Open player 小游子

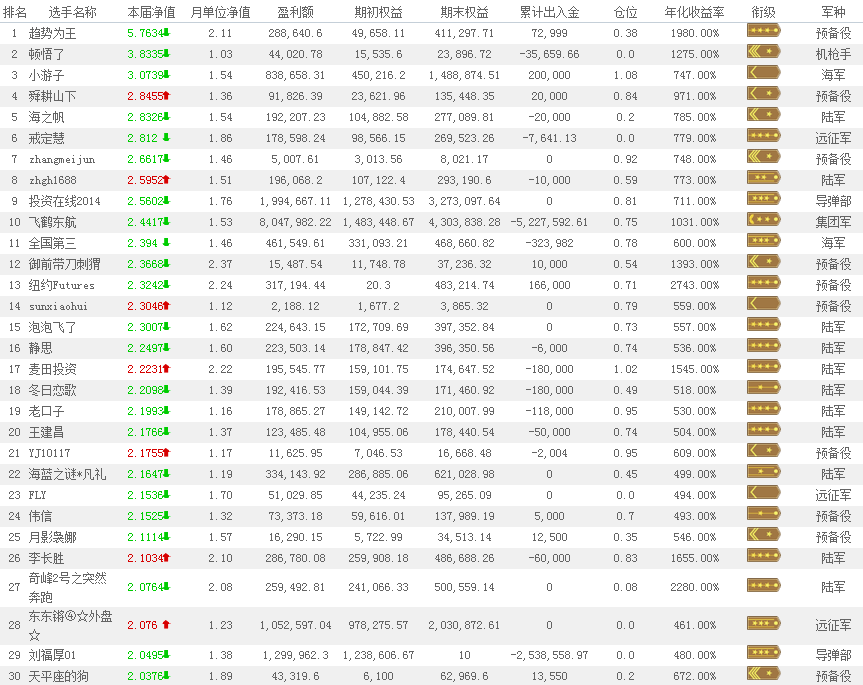pyautogui.click(x=46, y=75)
